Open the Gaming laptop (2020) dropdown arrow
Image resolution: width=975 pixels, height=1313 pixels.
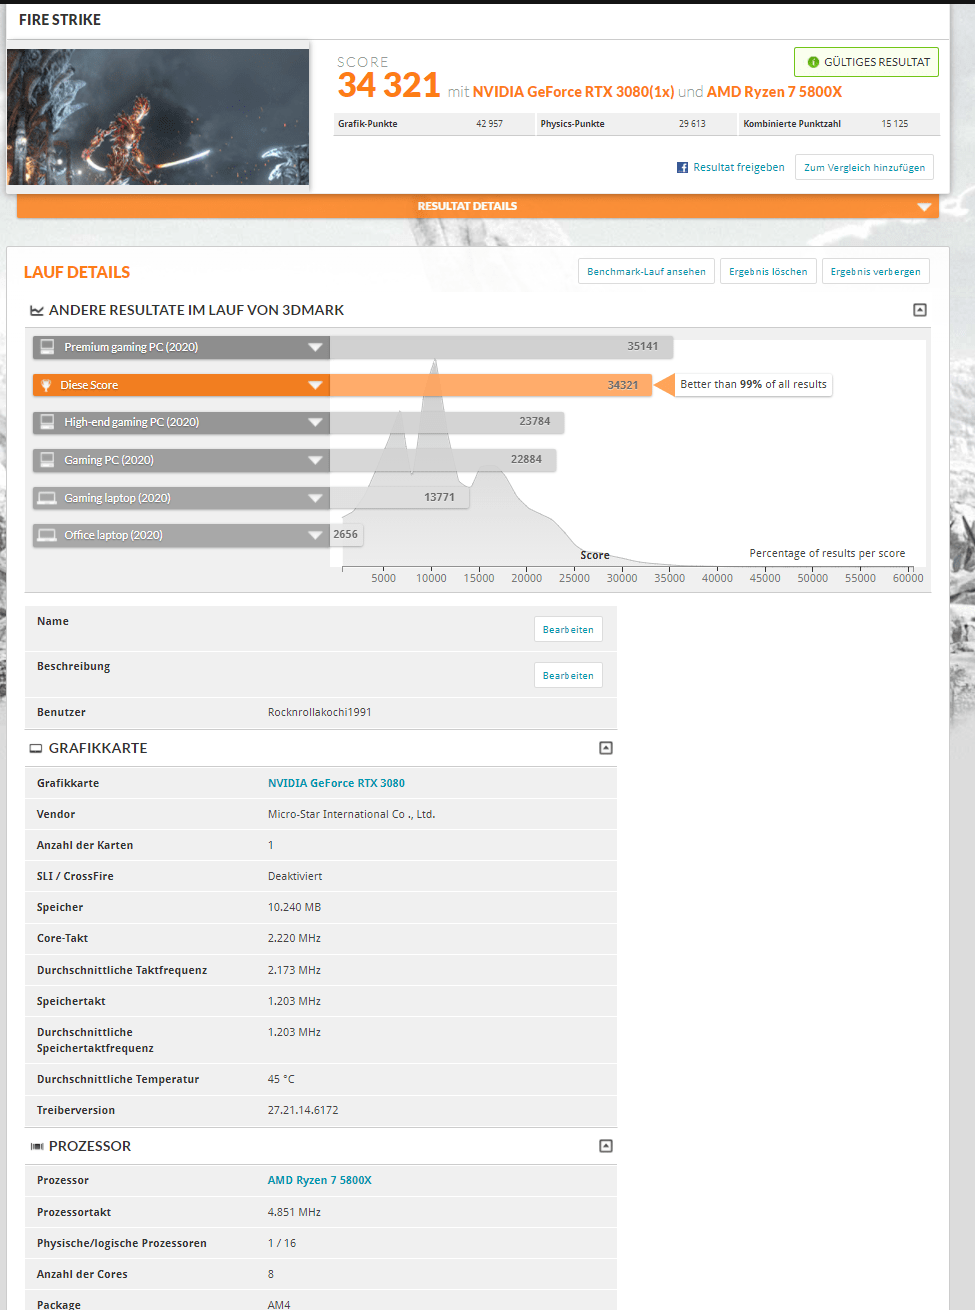click(x=315, y=498)
